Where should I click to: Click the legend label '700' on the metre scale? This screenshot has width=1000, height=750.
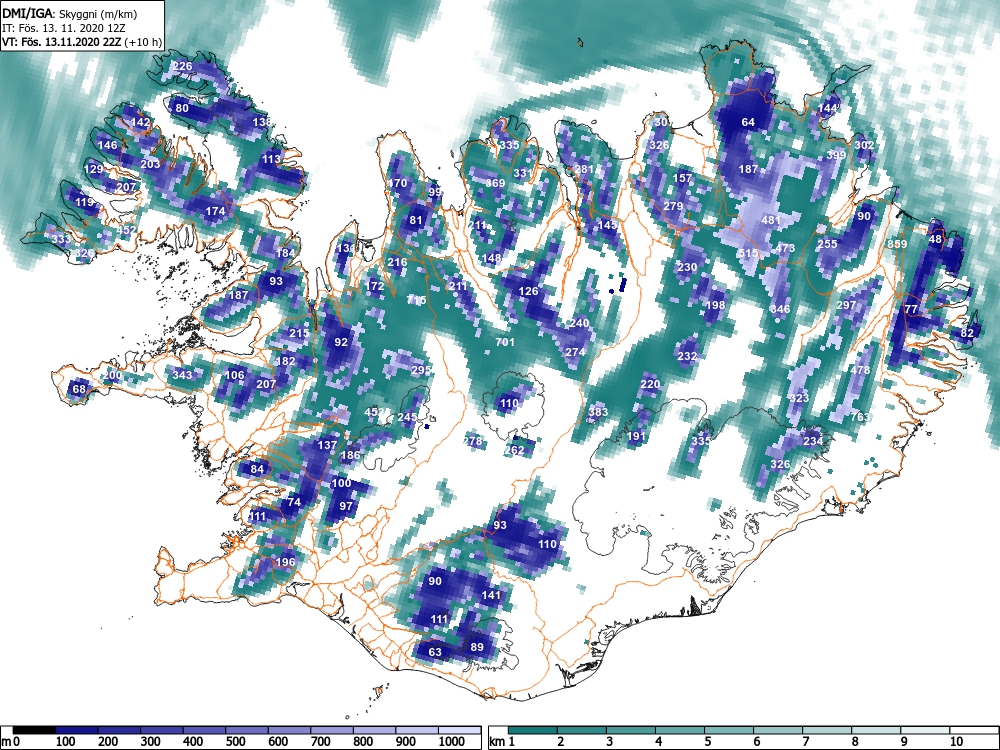pos(320,742)
